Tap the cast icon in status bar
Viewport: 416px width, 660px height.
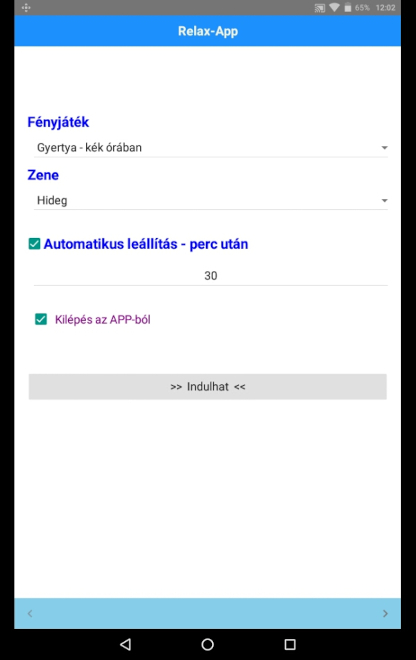[320, 8]
